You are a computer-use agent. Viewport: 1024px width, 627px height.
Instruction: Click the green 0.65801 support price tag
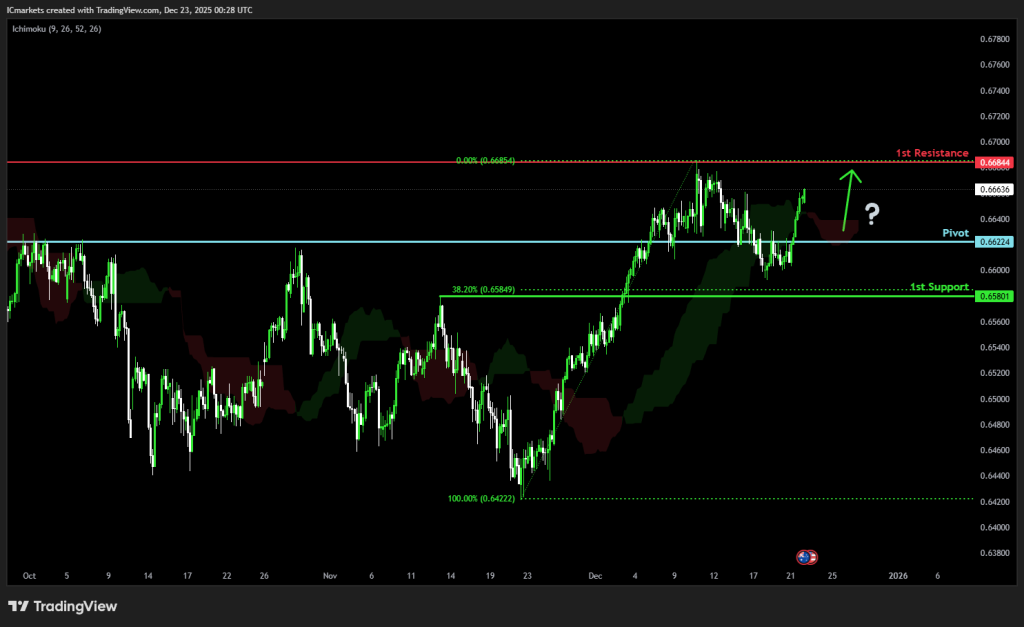click(x=996, y=296)
